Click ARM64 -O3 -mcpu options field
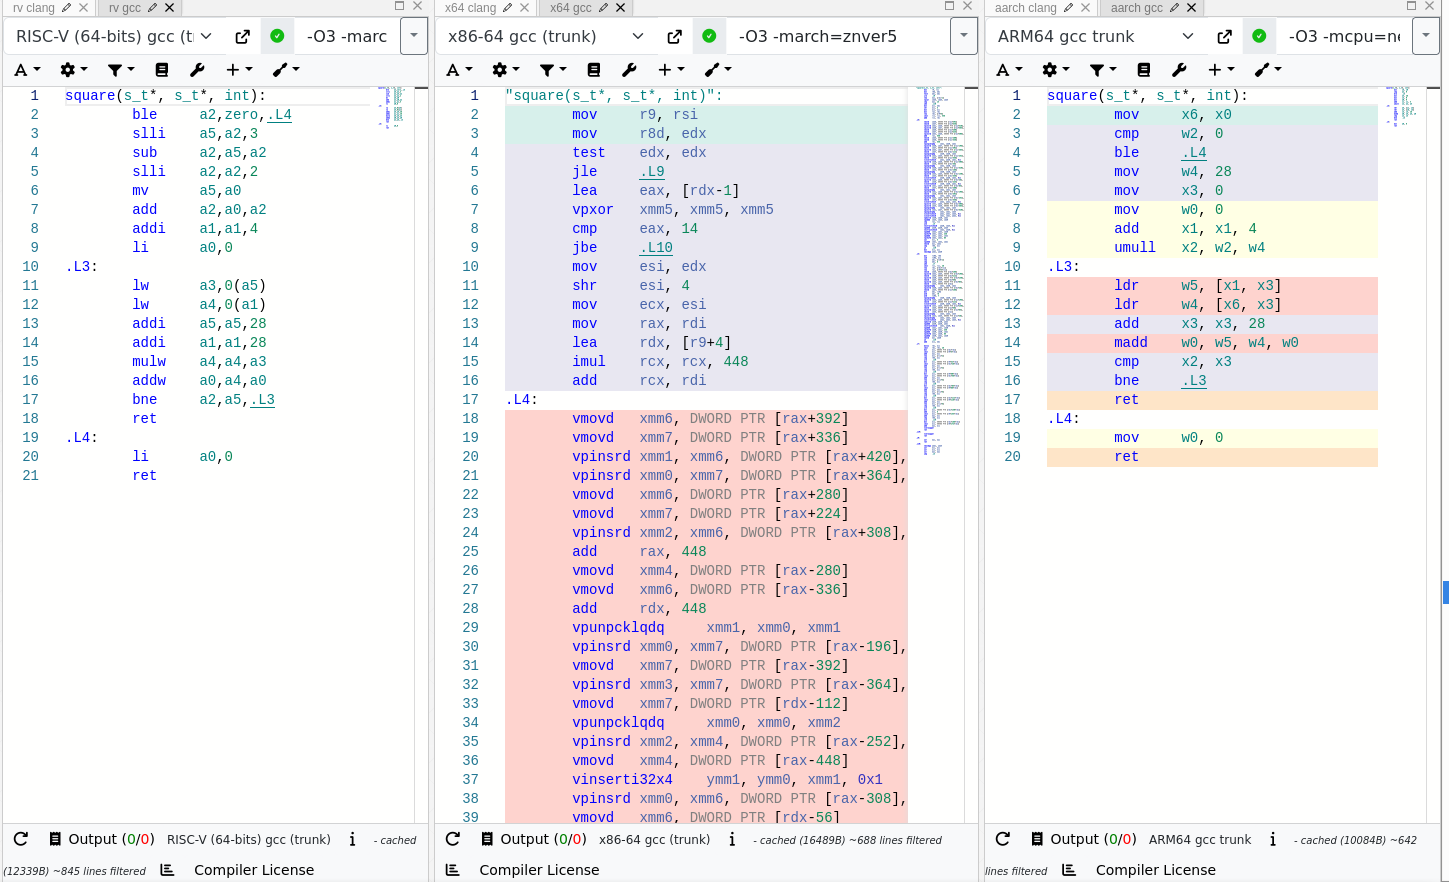 [x=1344, y=36]
